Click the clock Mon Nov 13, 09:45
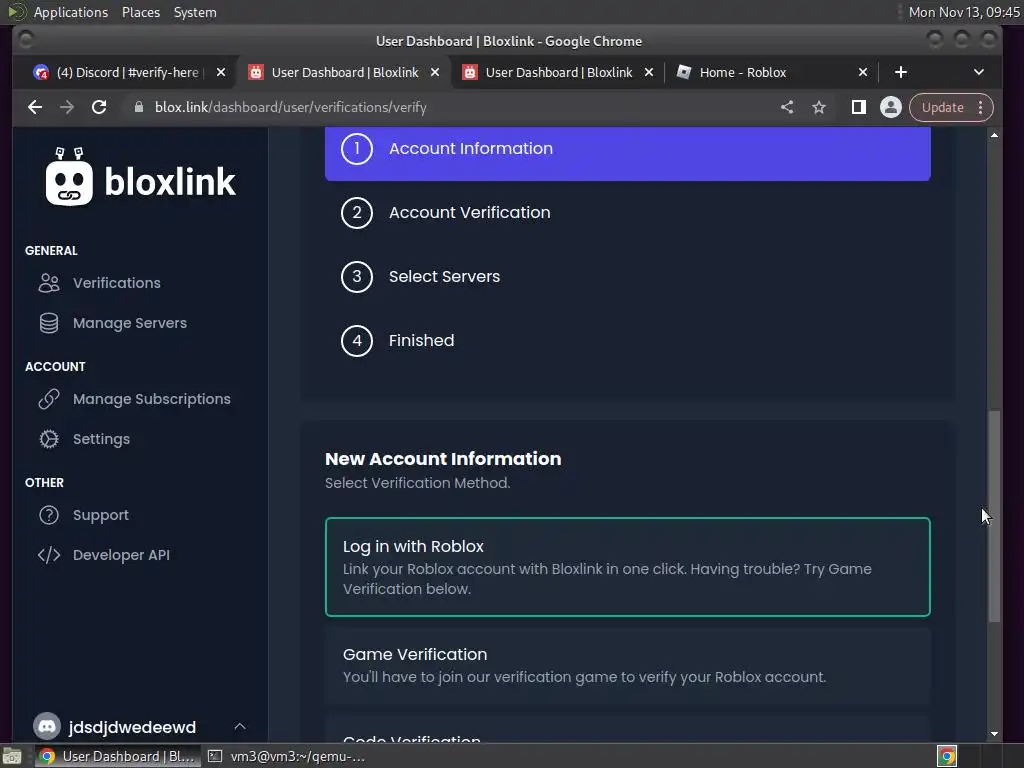The height and width of the screenshot is (768, 1024). coord(964,12)
